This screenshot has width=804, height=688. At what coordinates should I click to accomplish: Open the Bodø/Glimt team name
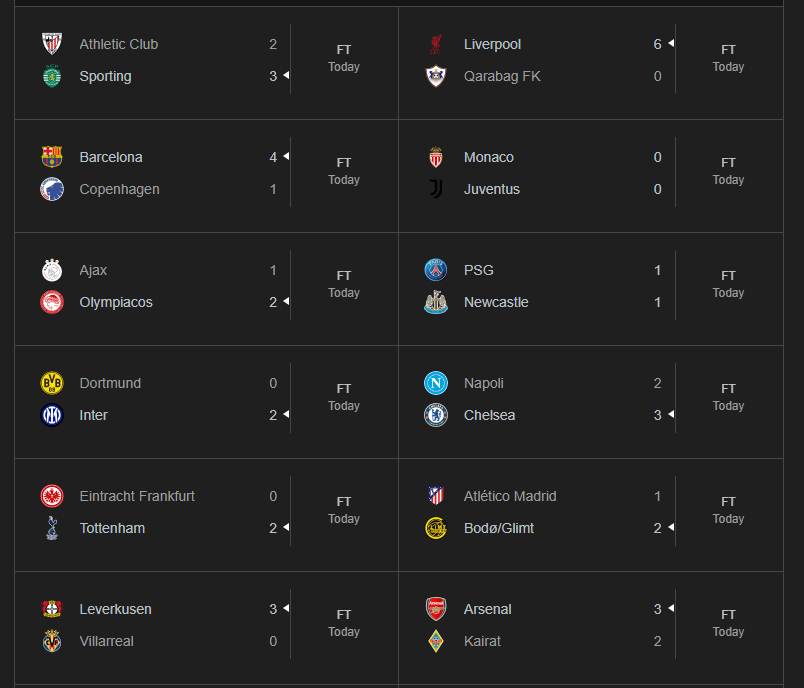coord(499,528)
